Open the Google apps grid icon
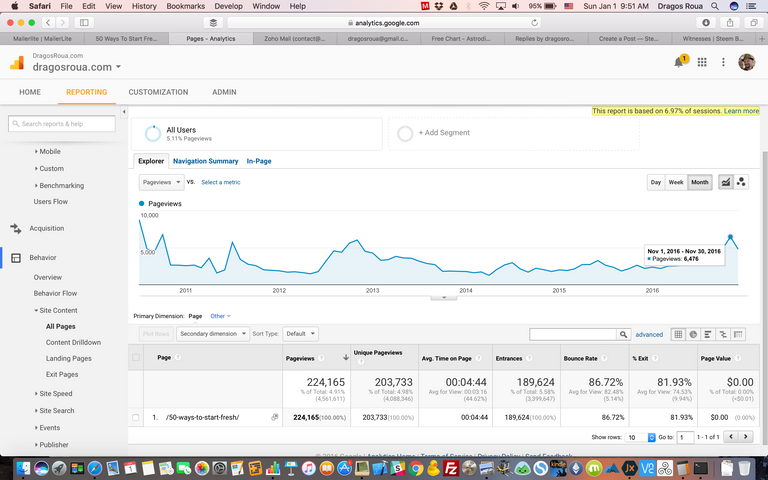The image size is (768, 480). pyautogui.click(x=702, y=62)
